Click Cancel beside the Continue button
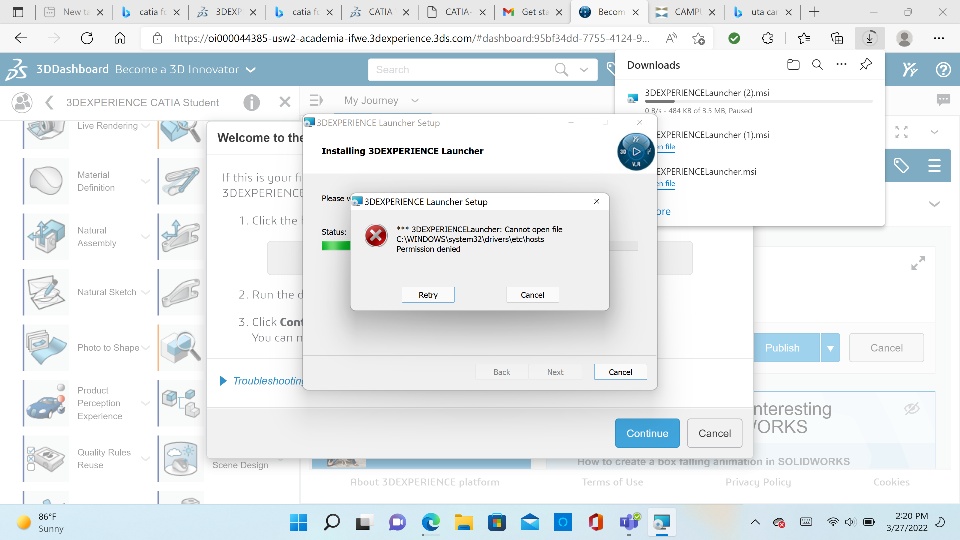This screenshot has width=960, height=540. pyautogui.click(x=714, y=433)
